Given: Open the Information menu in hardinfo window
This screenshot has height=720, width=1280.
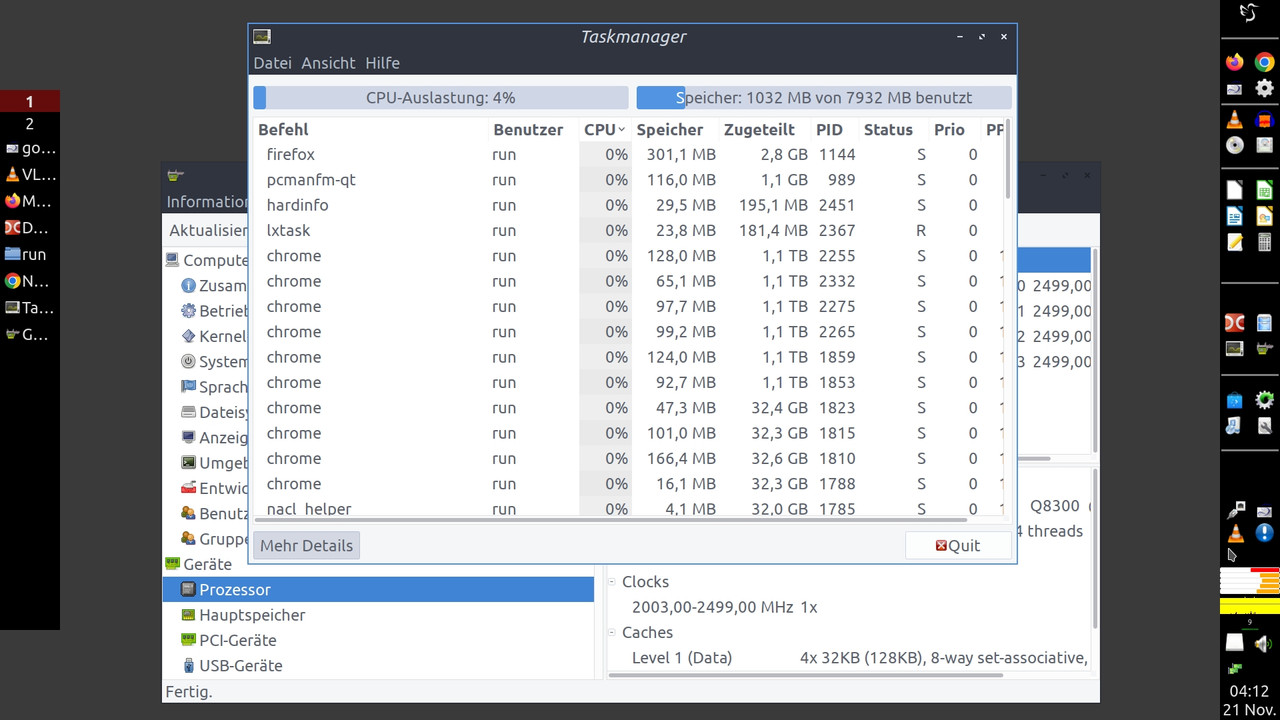Looking at the screenshot, I should (207, 202).
